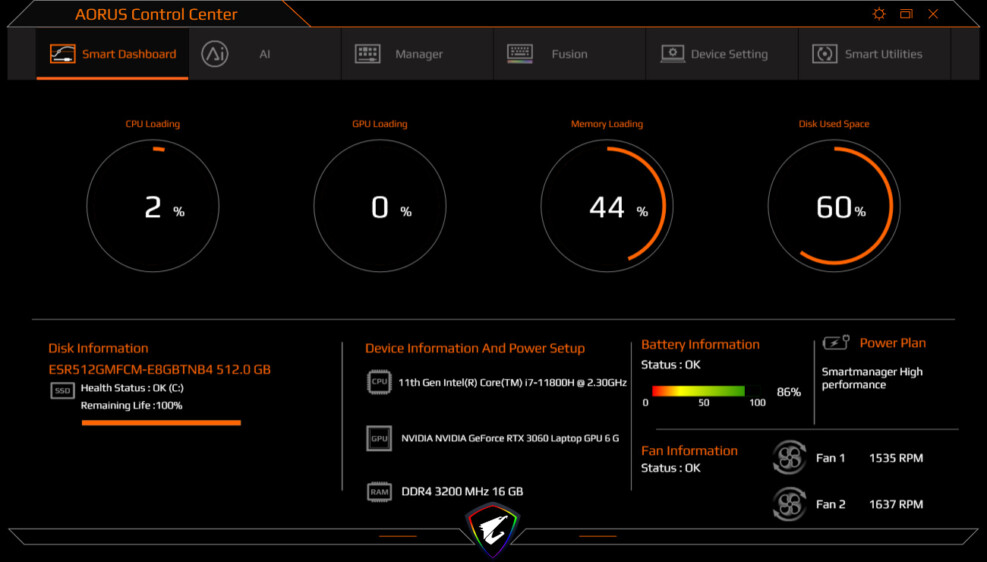Click the CPU Loading gauge
This screenshot has width=987, height=562.
tap(153, 206)
